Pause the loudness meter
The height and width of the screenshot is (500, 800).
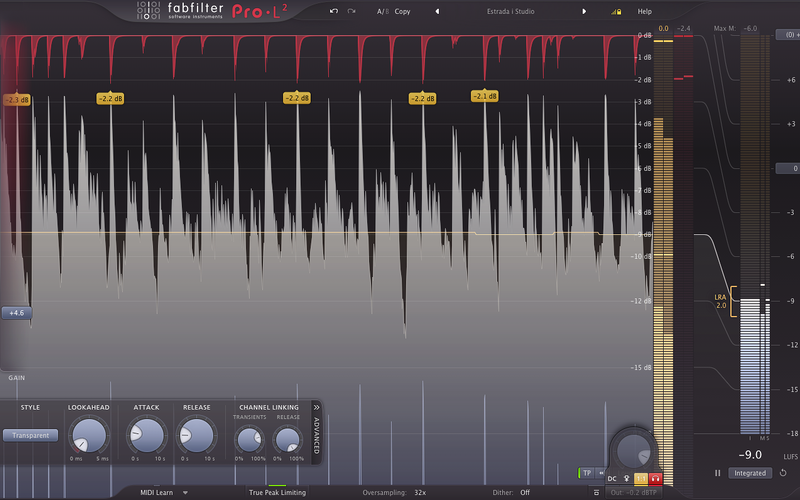[717, 473]
